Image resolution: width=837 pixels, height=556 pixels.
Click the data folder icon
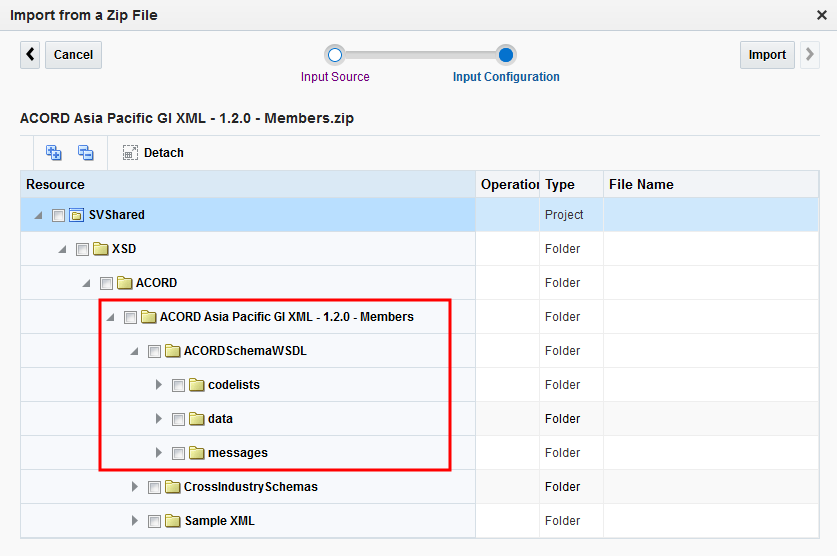[x=196, y=419]
